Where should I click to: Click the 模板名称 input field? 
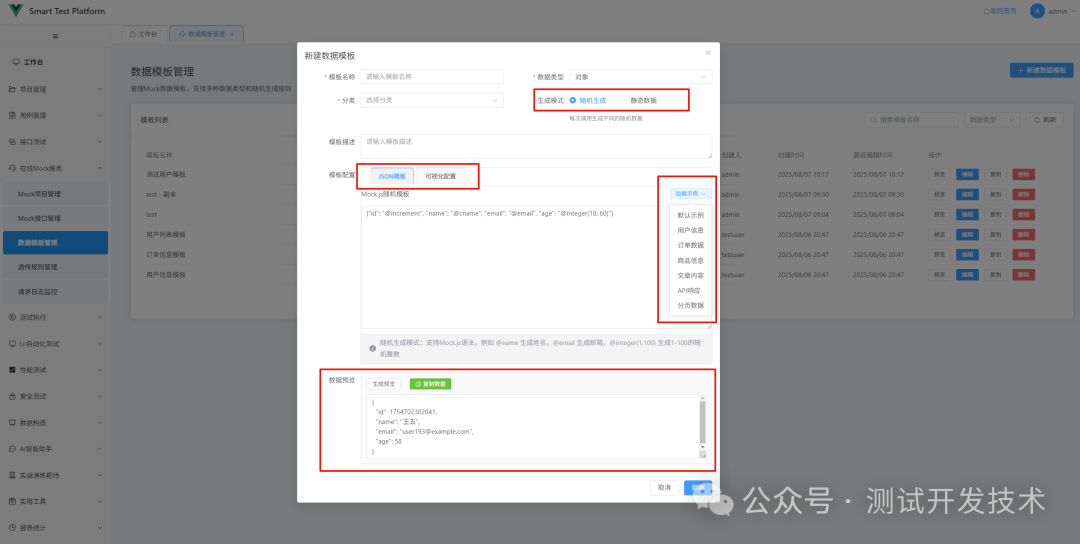(x=432, y=77)
